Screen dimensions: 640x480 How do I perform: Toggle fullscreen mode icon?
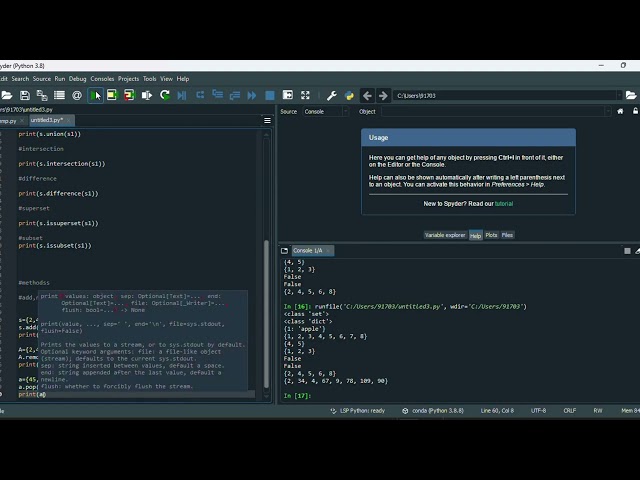point(305,96)
